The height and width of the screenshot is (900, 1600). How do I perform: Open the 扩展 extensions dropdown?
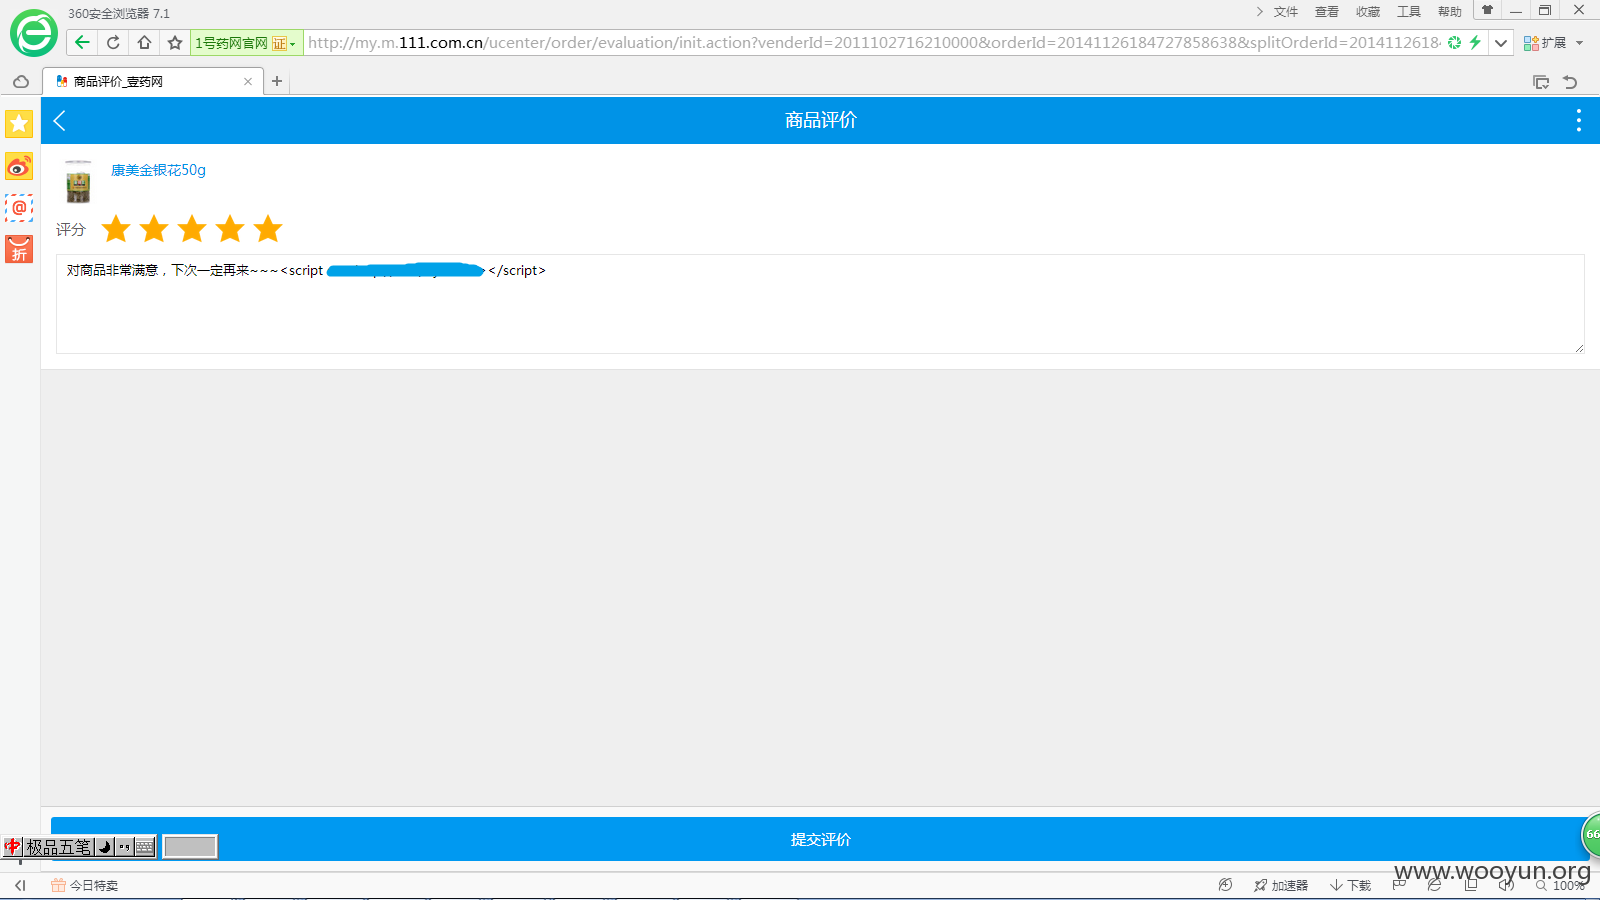coord(1554,43)
